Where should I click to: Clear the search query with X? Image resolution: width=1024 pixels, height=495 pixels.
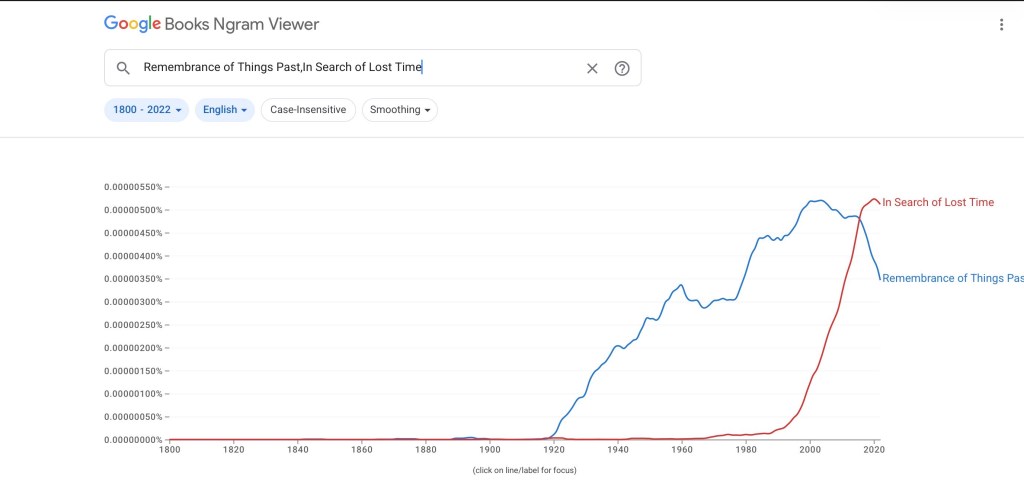pos(592,68)
